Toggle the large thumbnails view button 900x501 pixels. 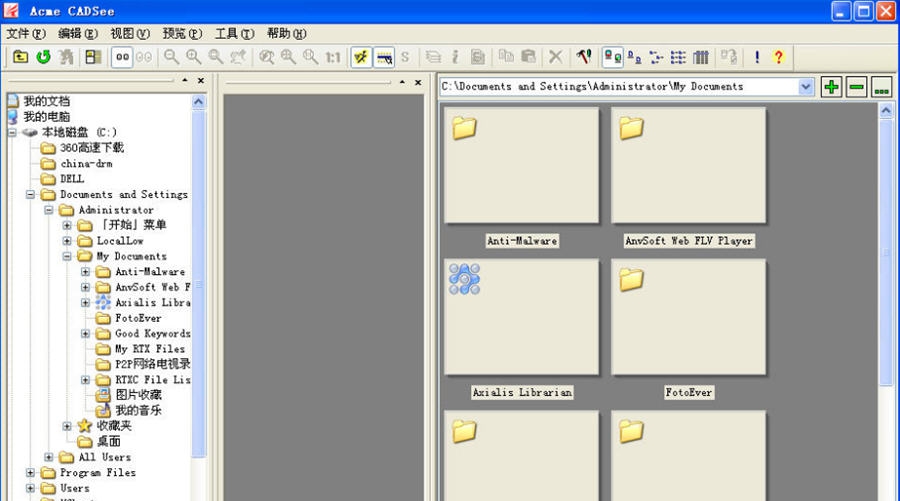(612, 57)
